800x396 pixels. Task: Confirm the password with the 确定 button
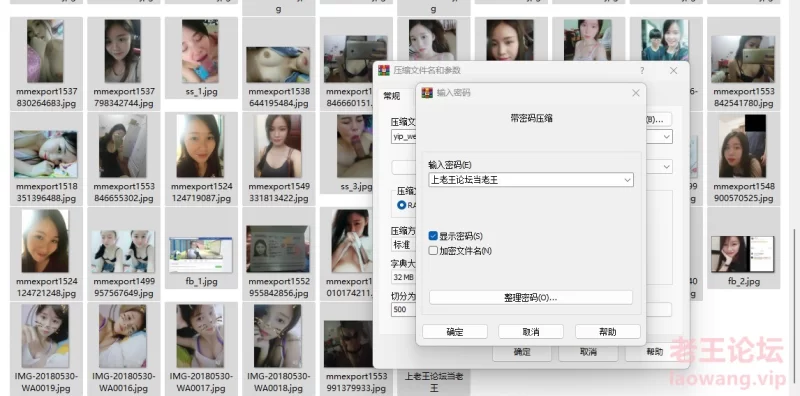coord(455,332)
